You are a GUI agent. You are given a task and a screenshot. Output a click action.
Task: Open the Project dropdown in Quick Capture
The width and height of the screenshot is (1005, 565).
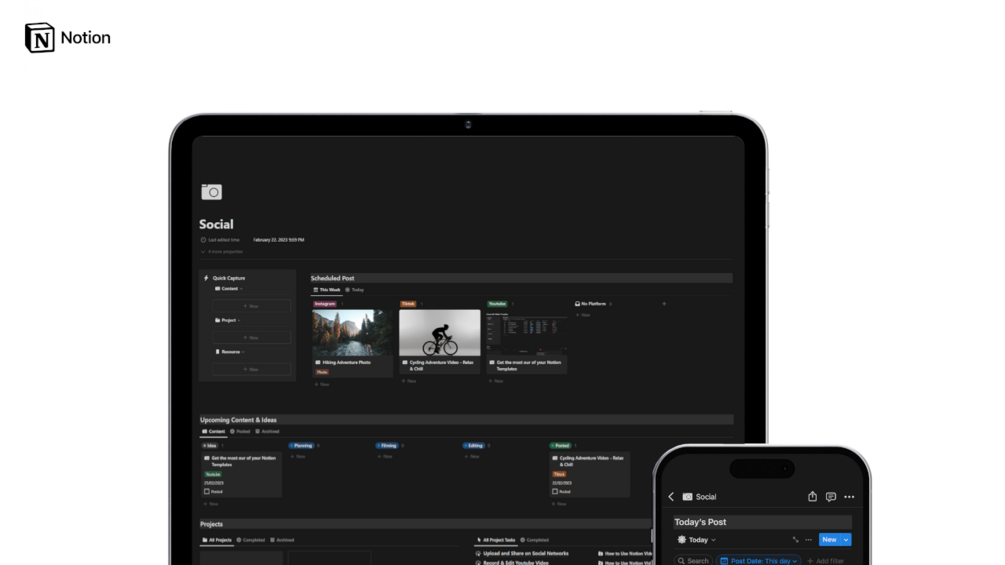pyautogui.click(x=228, y=320)
